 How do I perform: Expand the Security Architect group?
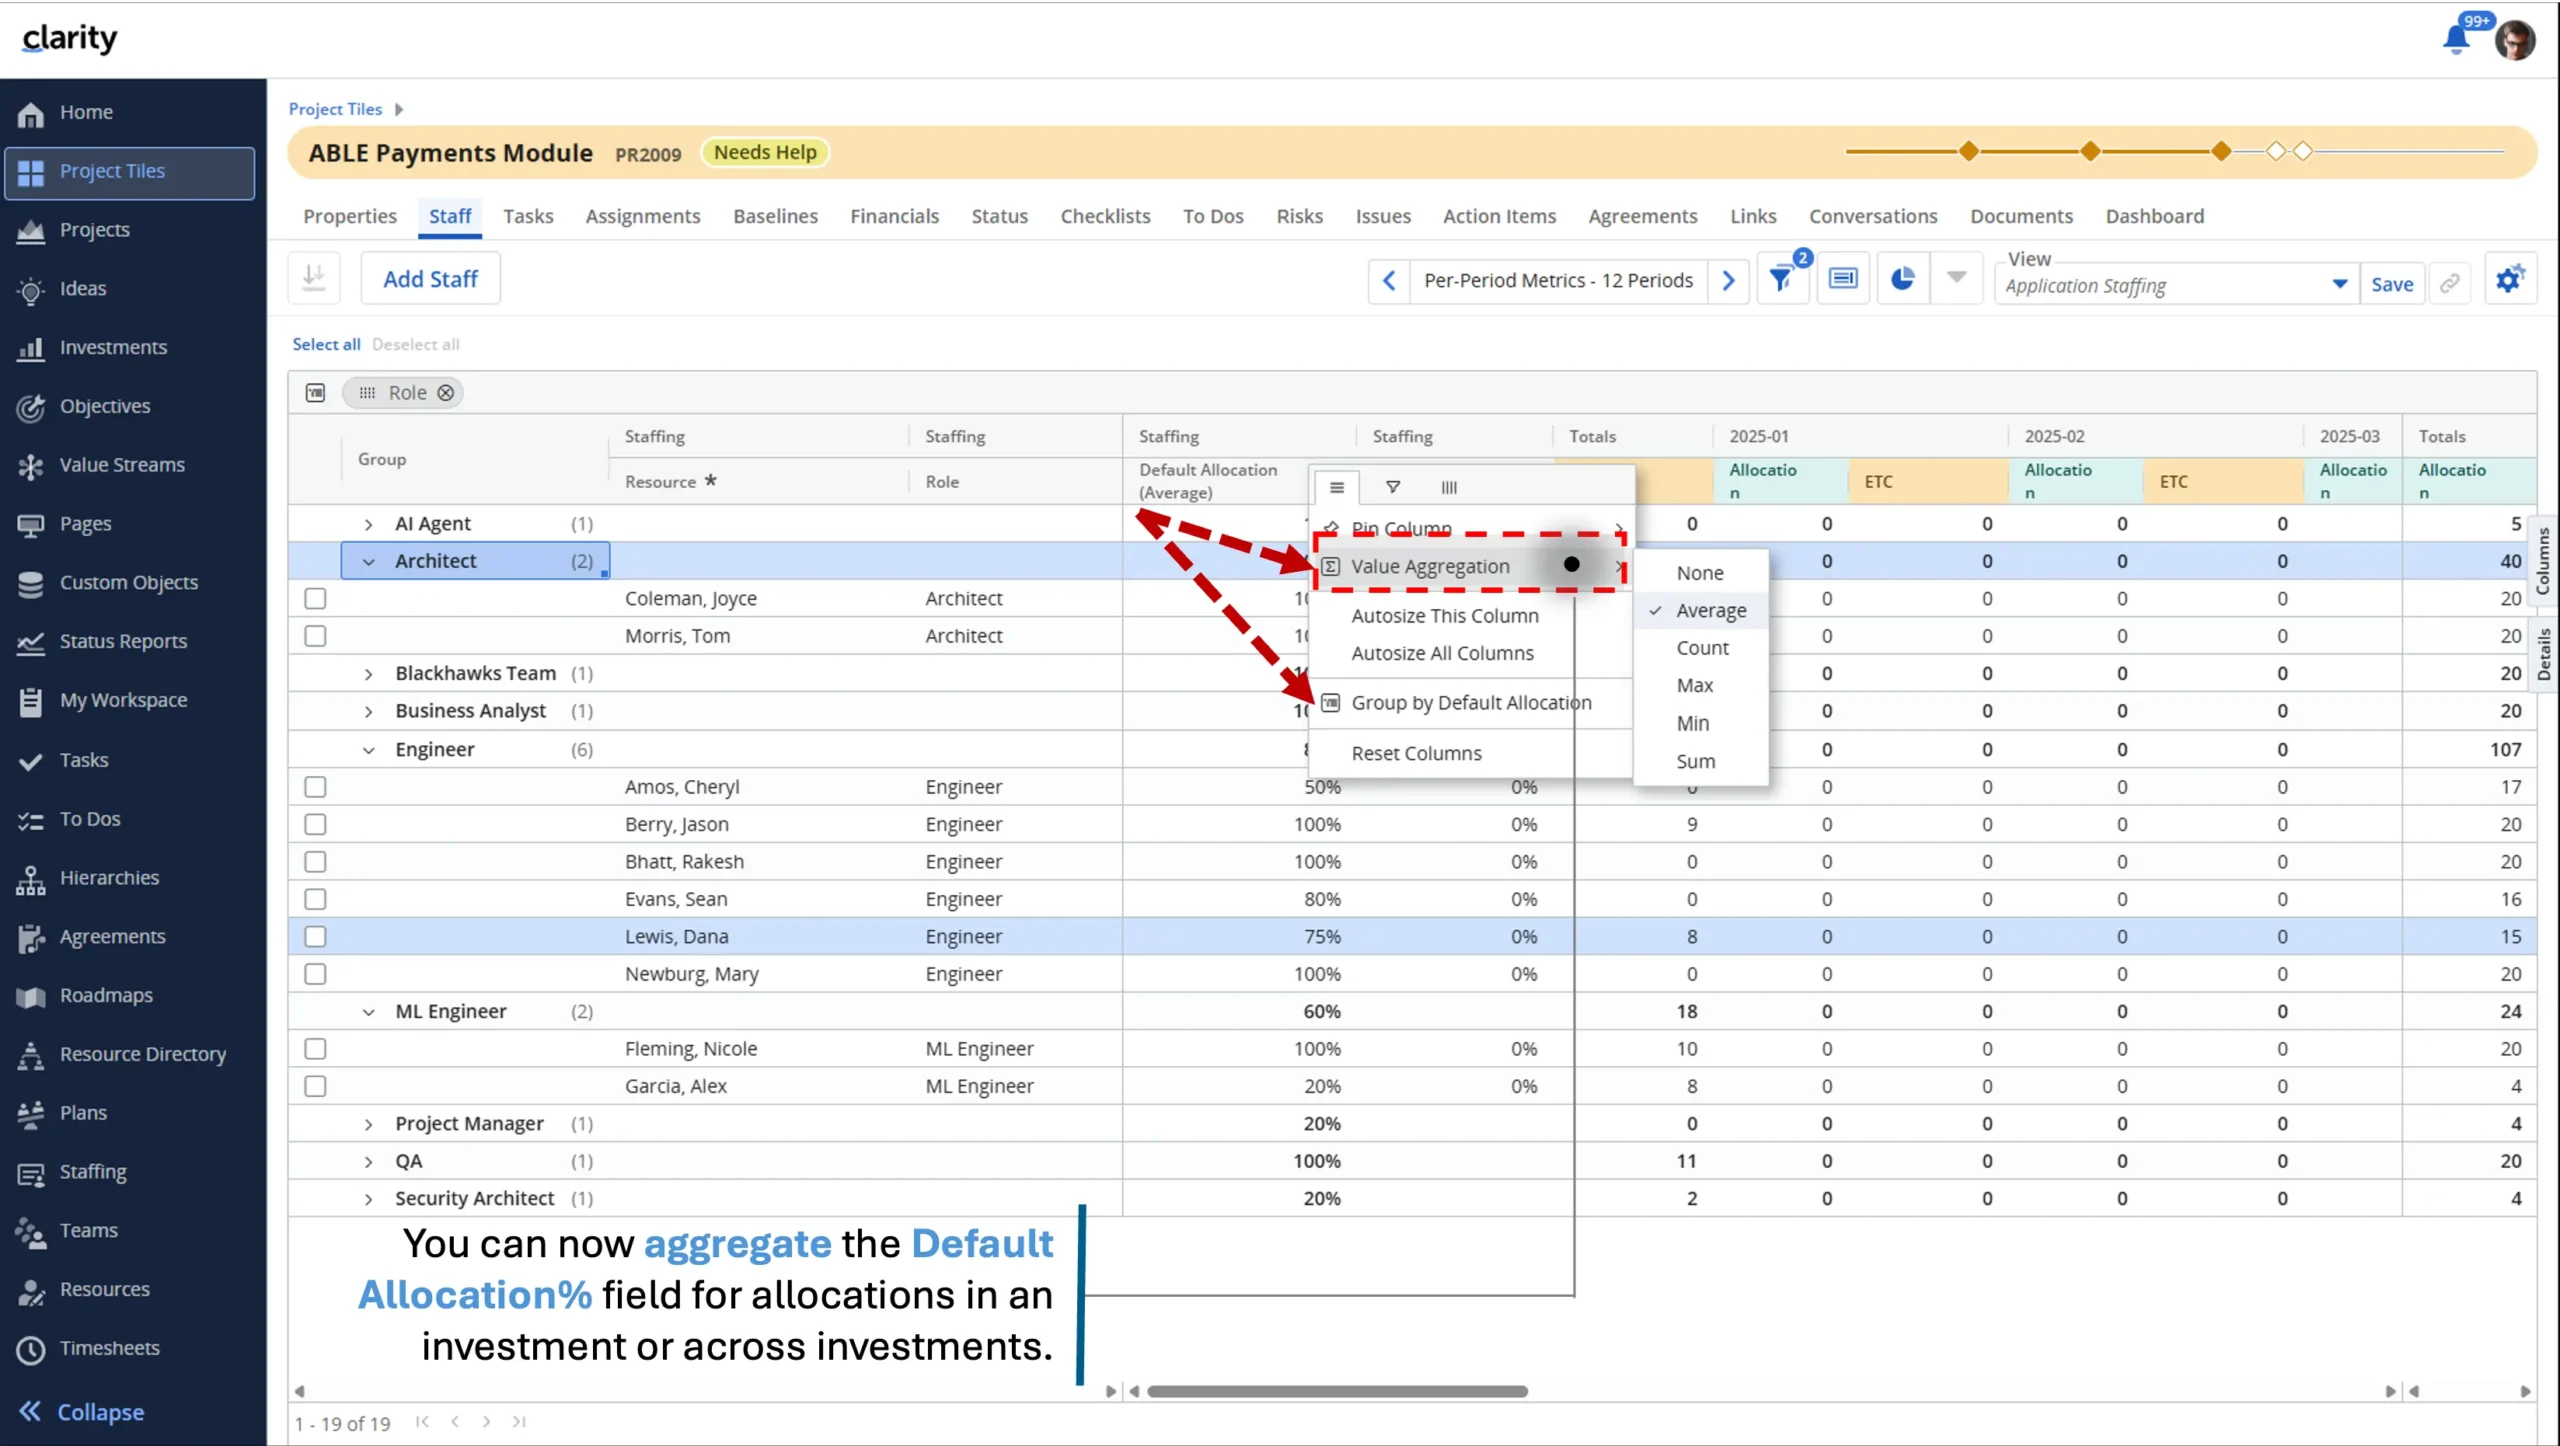(x=368, y=1200)
